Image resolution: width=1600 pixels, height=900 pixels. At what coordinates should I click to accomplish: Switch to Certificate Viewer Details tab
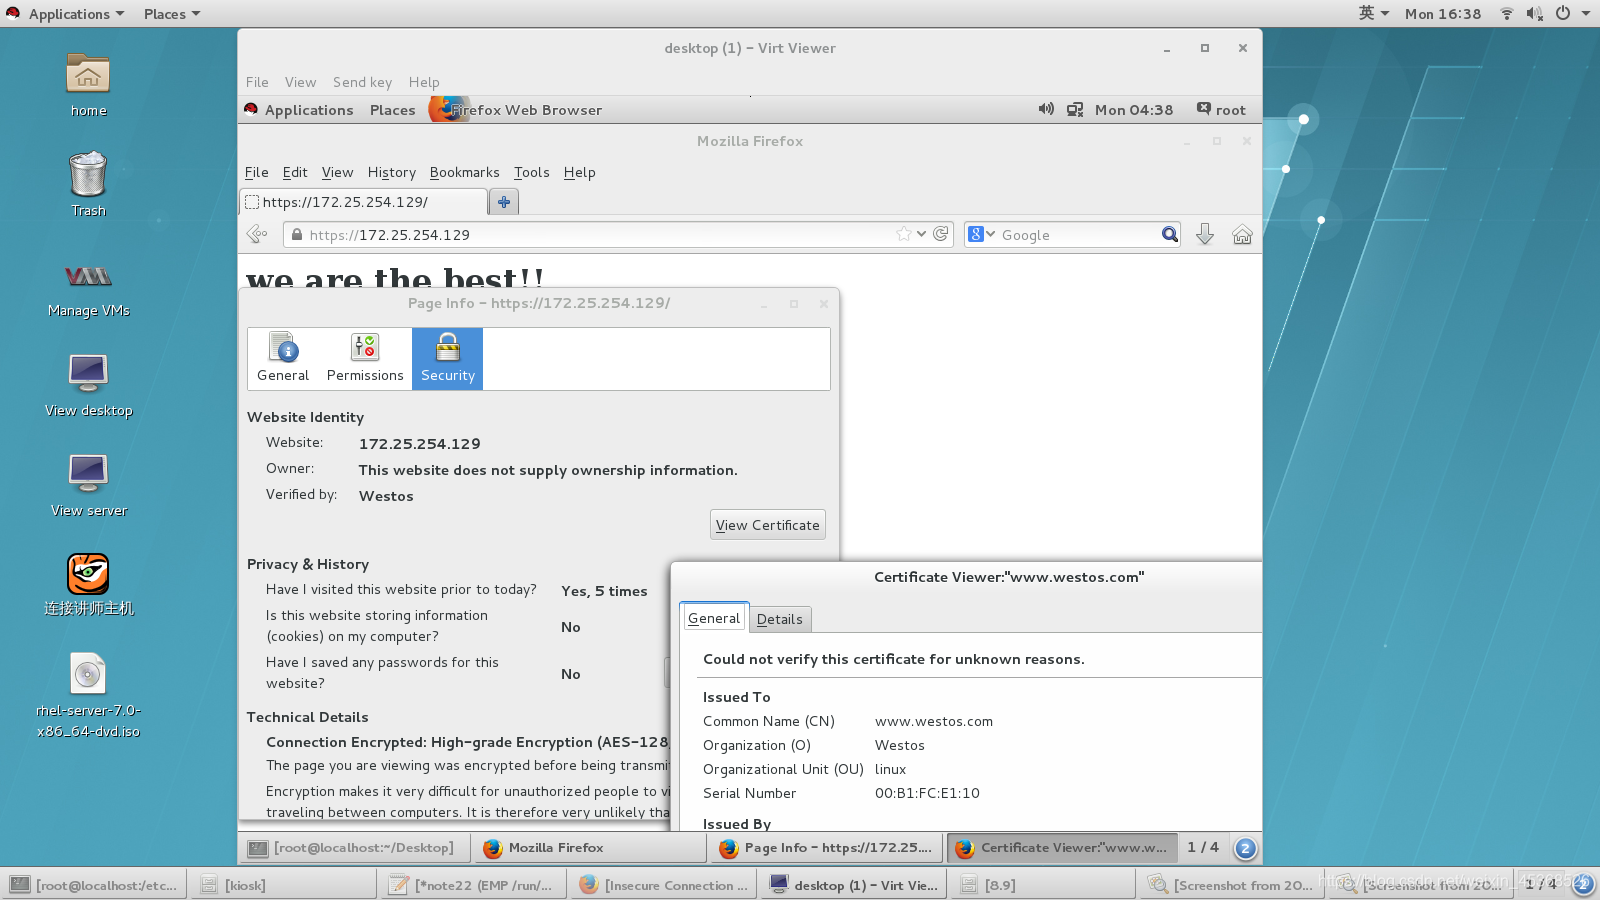point(780,619)
